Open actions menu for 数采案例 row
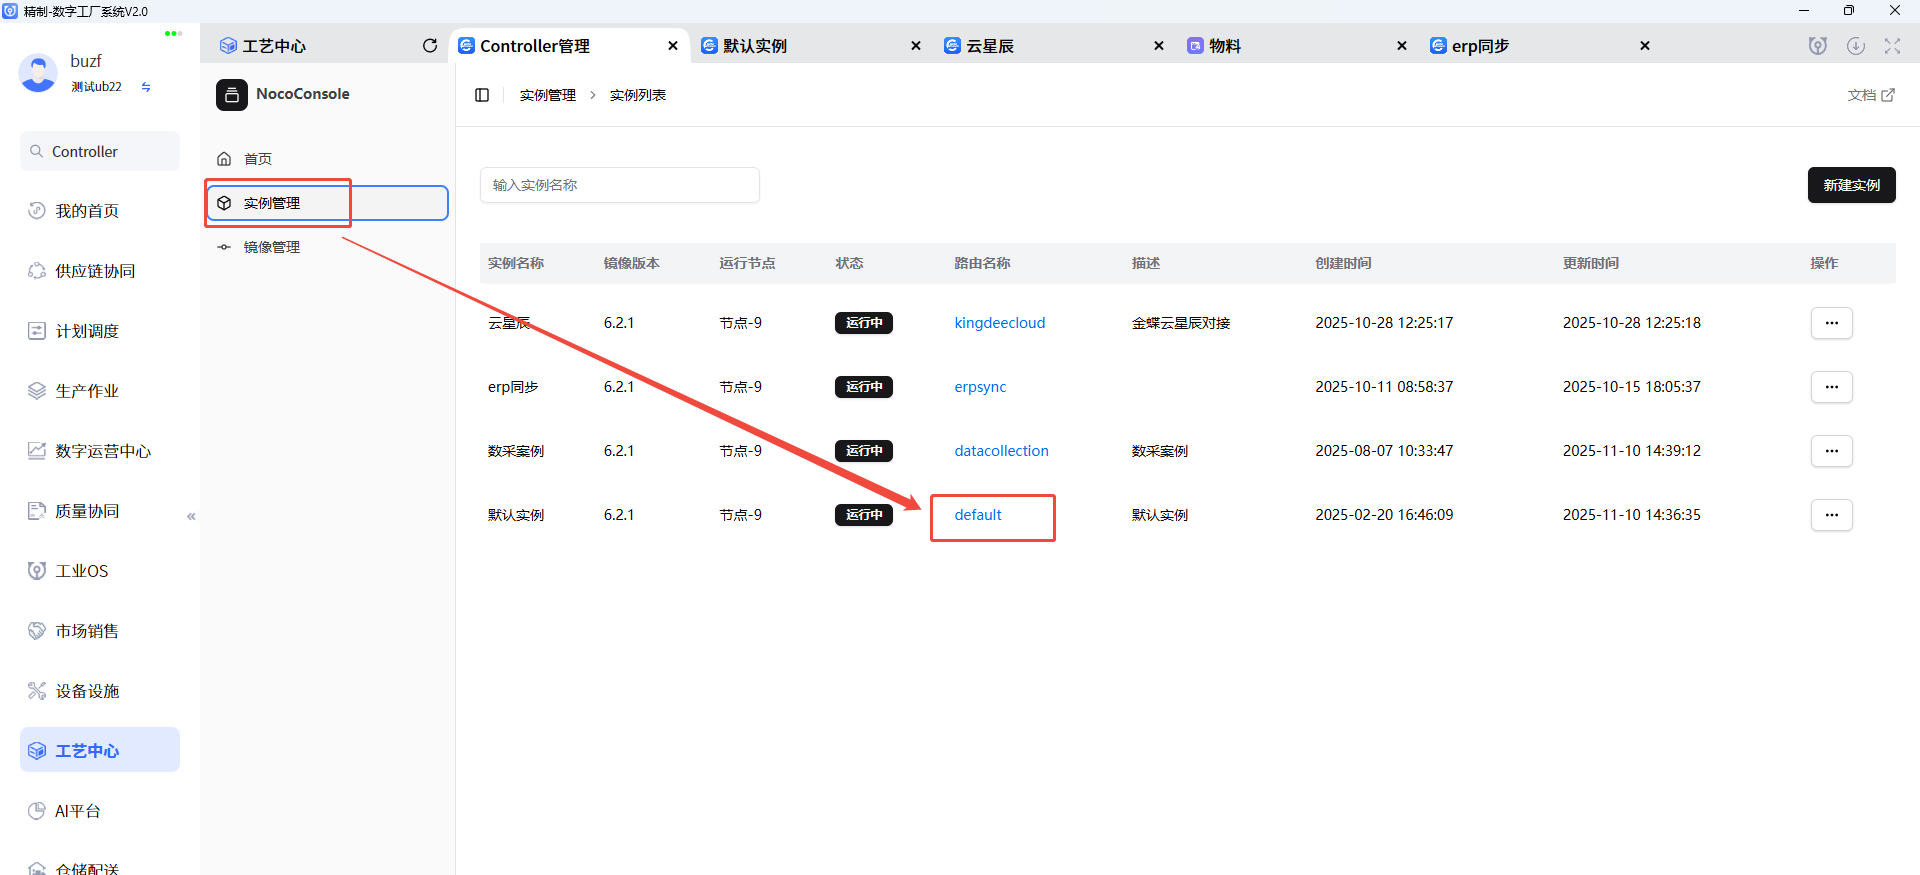Viewport: 1920px width, 875px height. 1832,451
